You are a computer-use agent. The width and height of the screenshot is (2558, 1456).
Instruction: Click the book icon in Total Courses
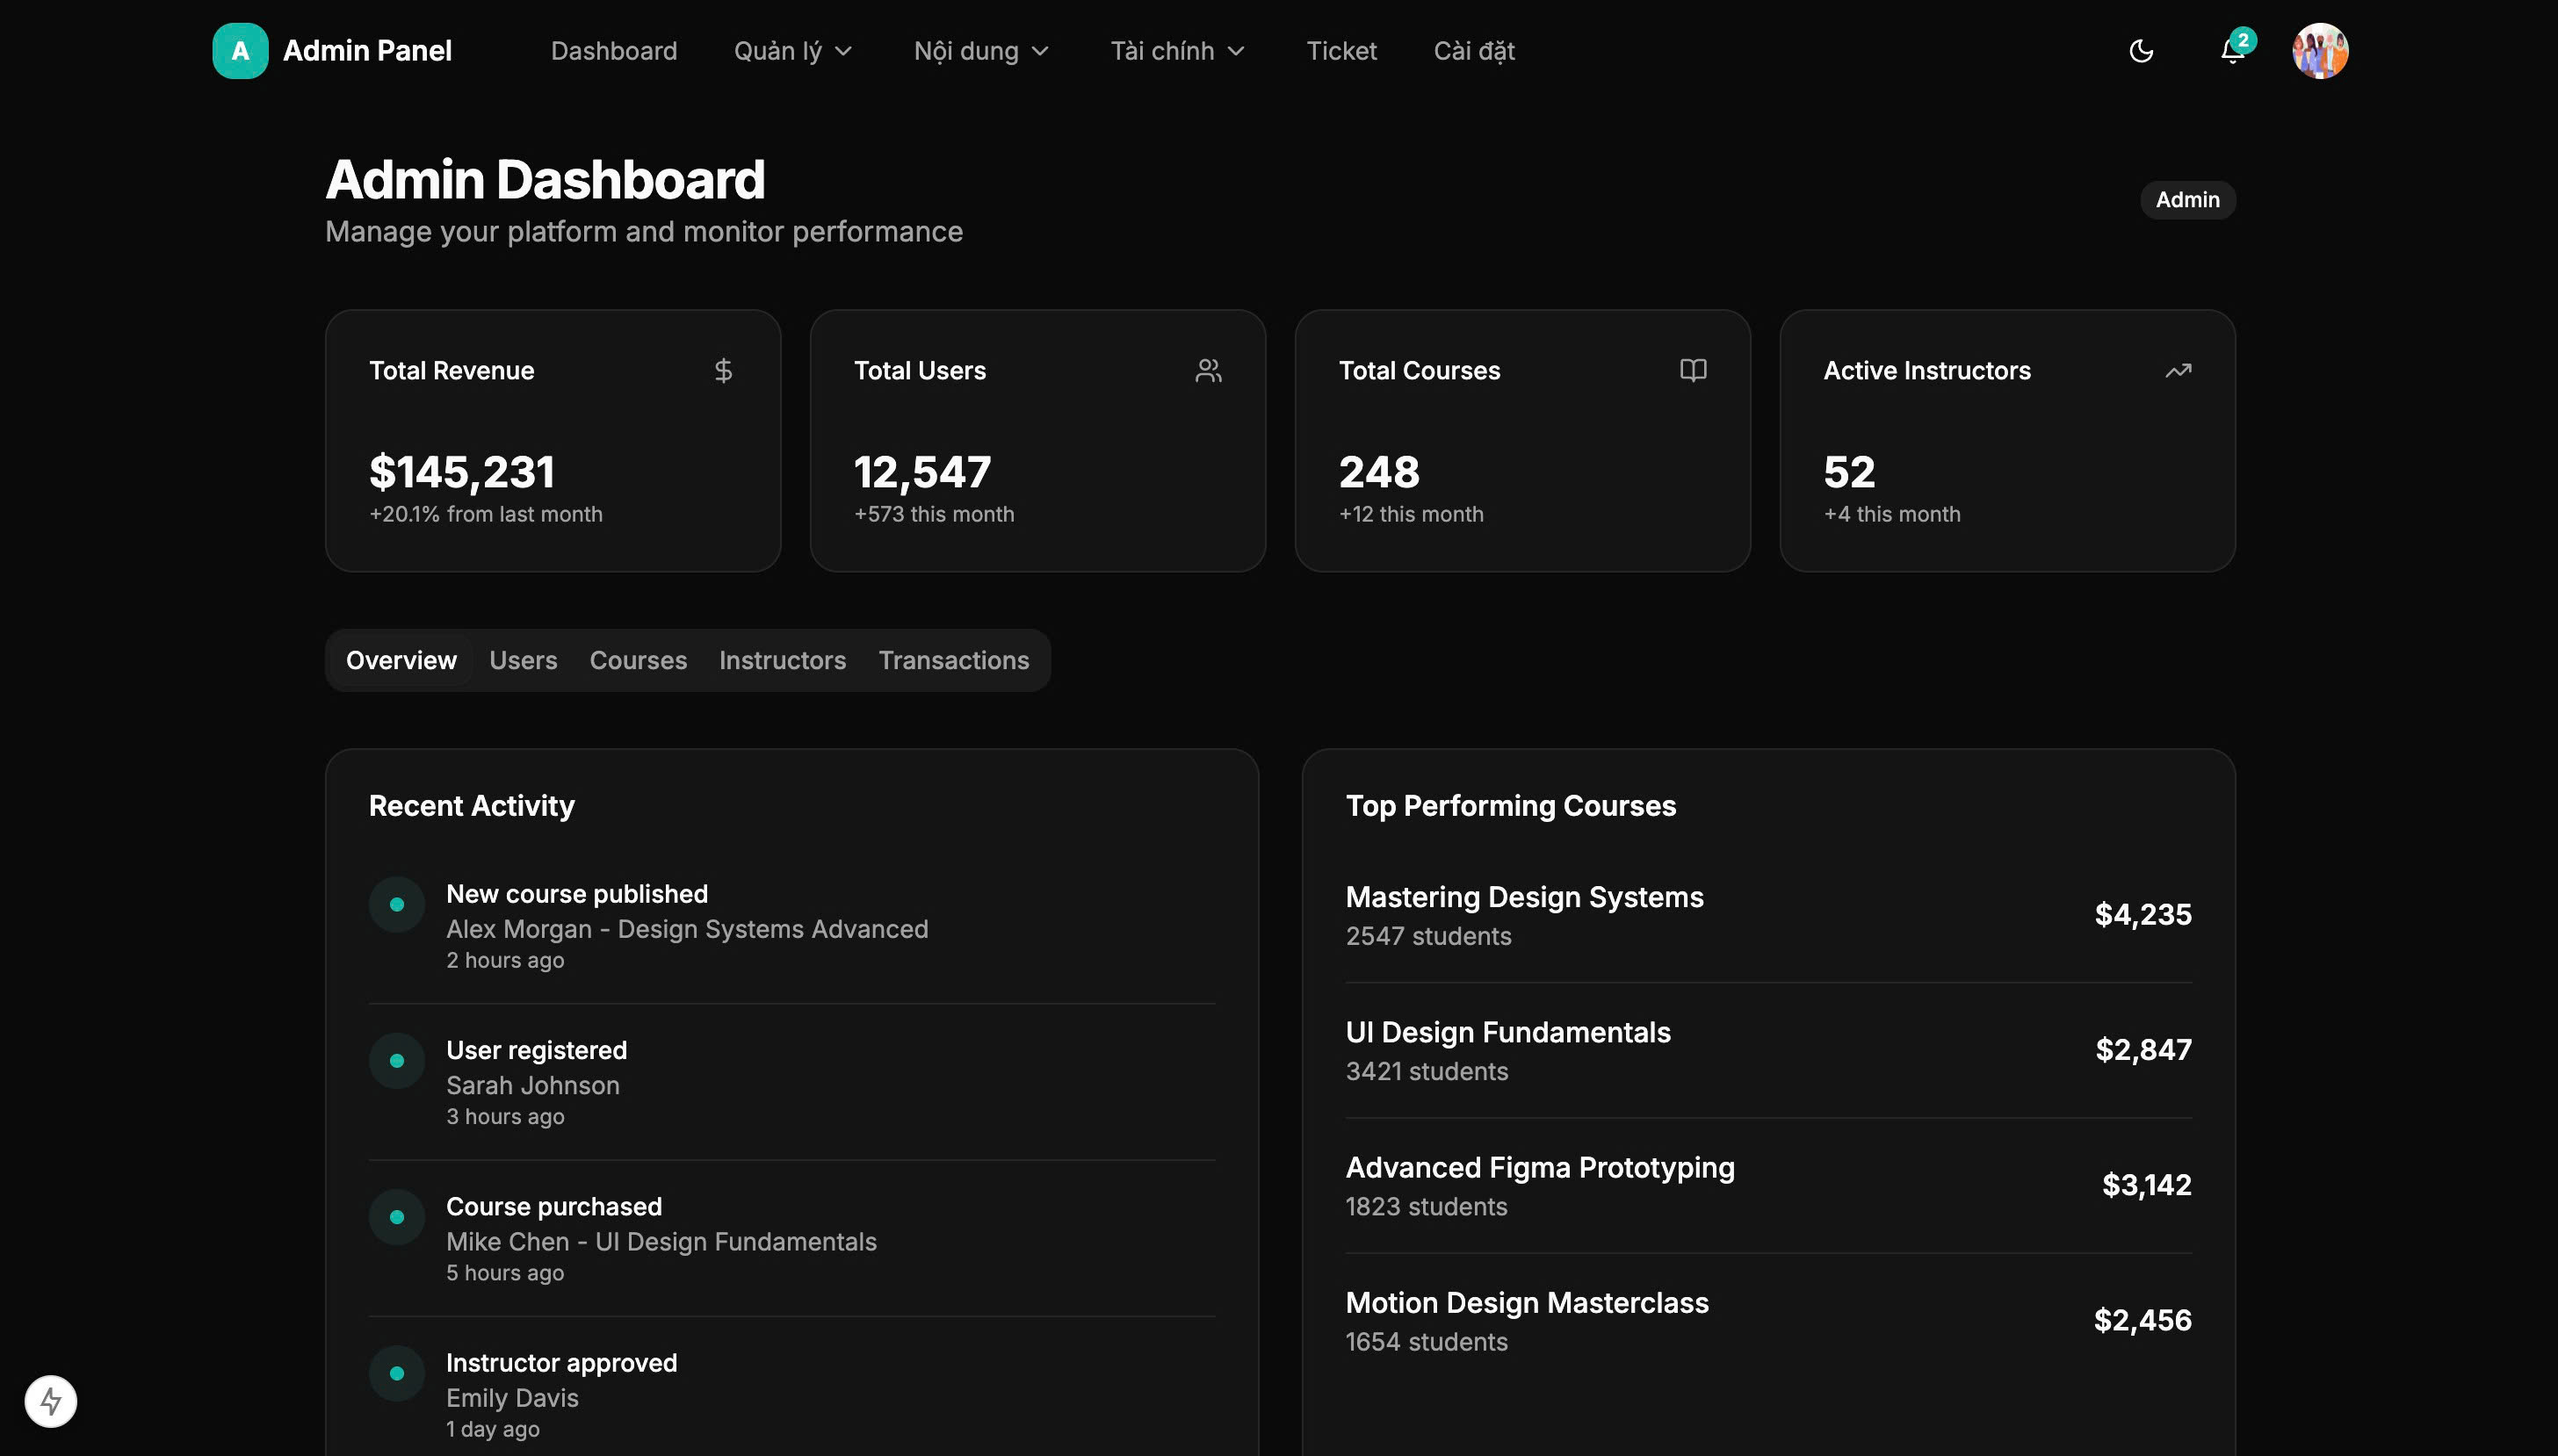pos(1693,371)
